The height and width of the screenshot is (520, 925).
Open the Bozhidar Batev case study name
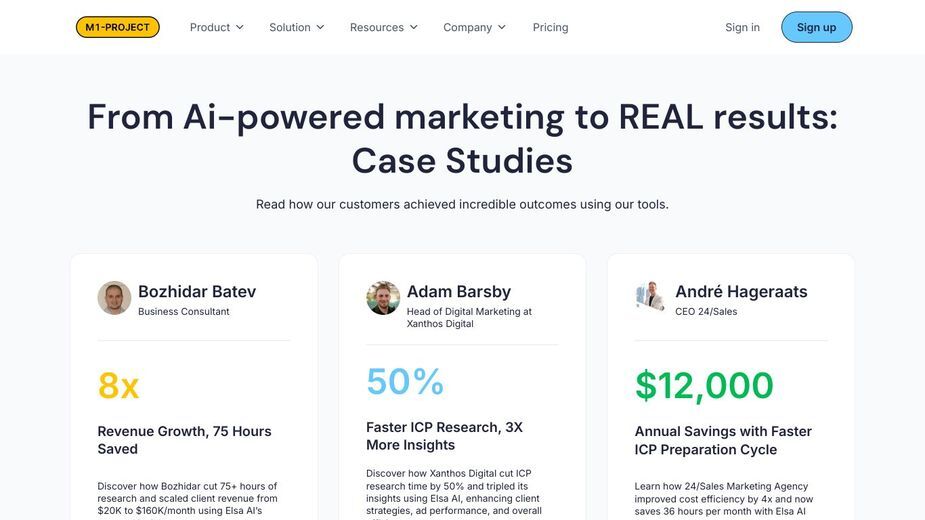coord(197,292)
